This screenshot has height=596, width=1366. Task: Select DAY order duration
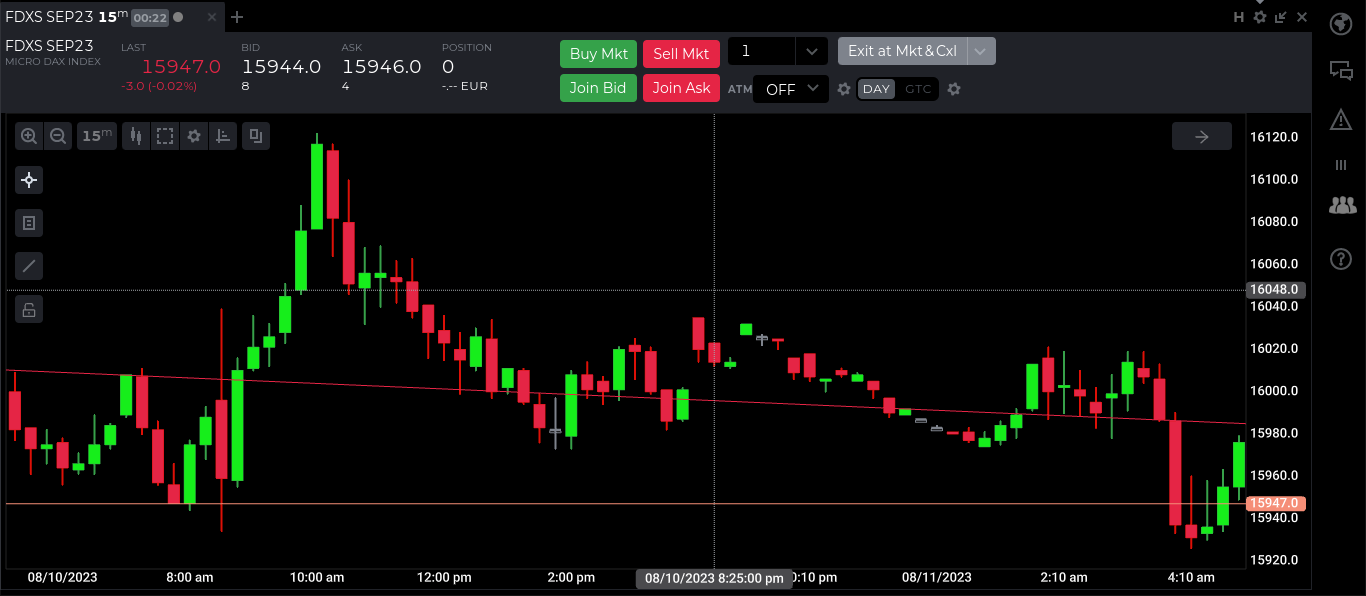coord(877,89)
